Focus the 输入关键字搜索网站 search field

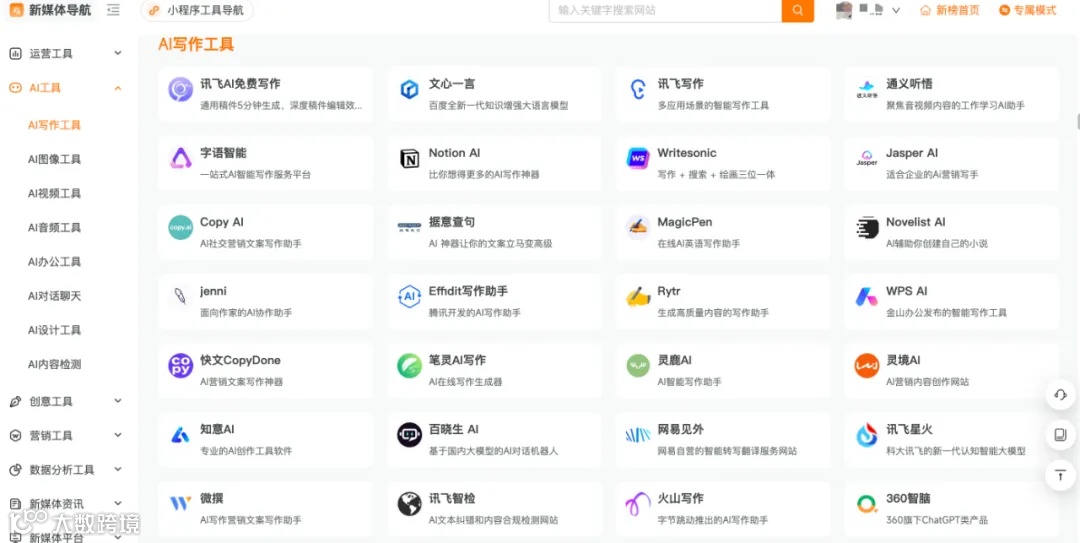click(665, 10)
